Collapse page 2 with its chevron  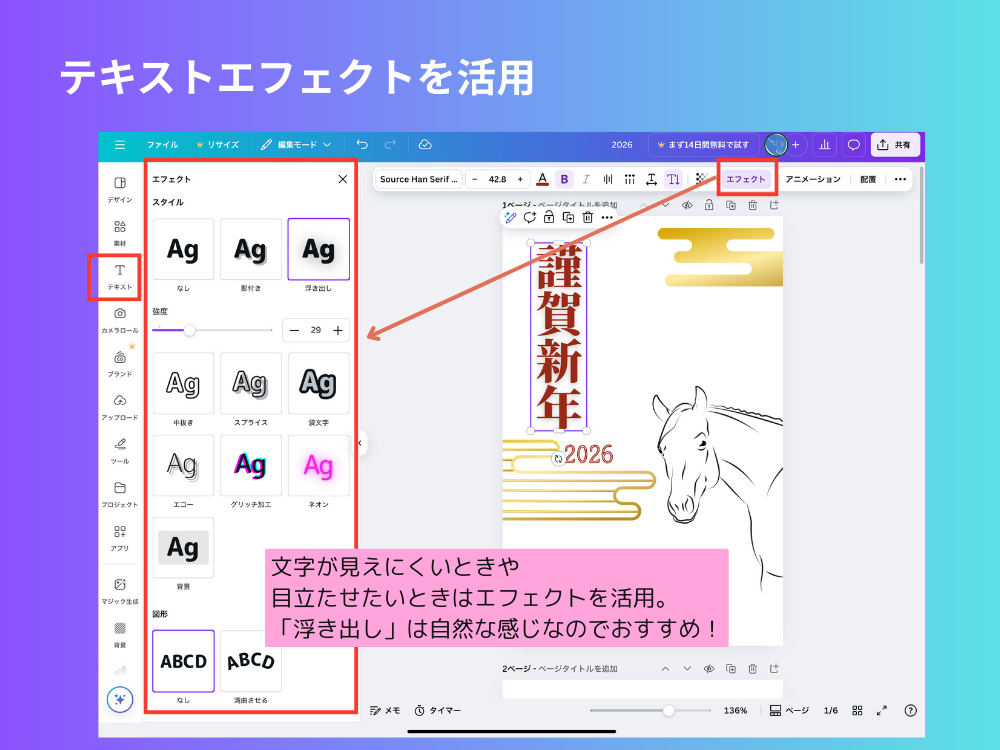tap(666, 667)
